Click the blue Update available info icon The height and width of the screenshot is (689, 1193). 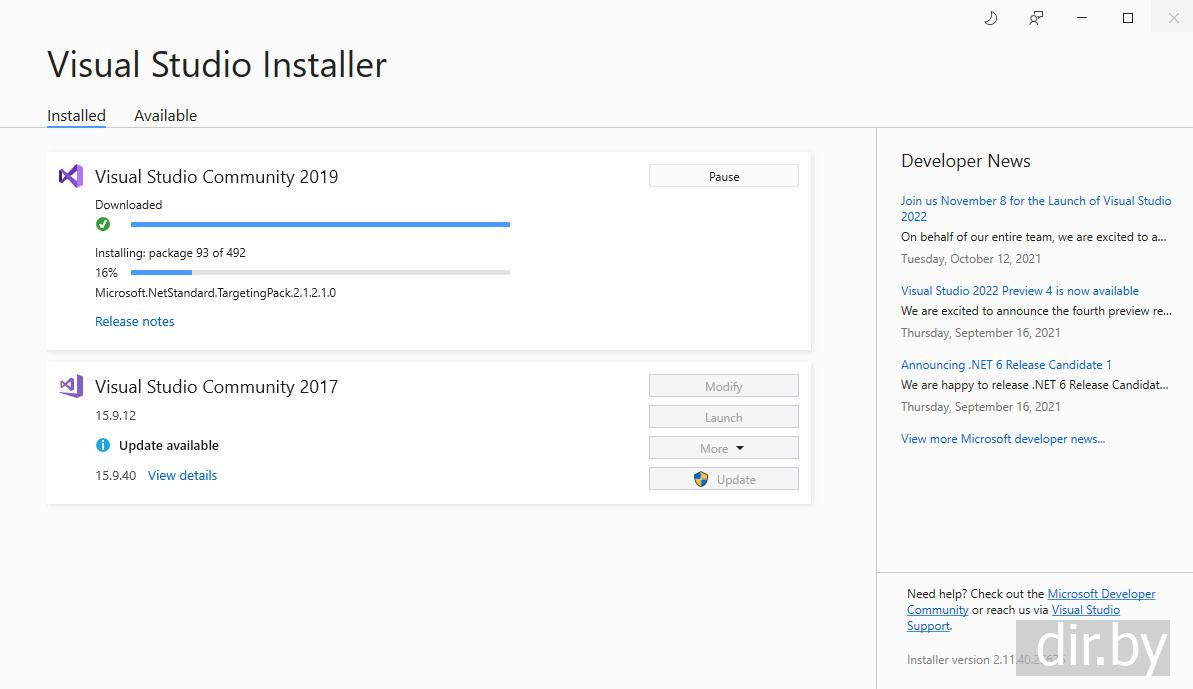pyautogui.click(x=103, y=446)
